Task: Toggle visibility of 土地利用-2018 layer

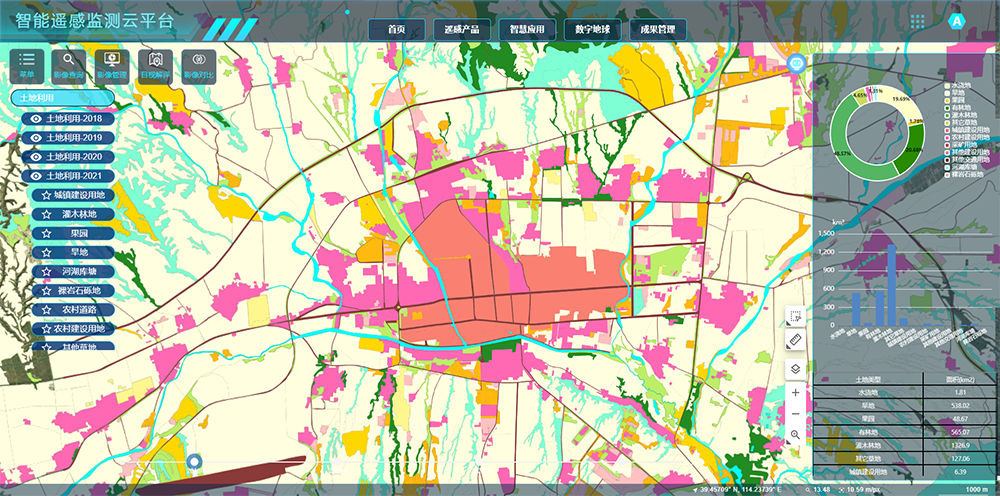Action: pyautogui.click(x=37, y=119)
